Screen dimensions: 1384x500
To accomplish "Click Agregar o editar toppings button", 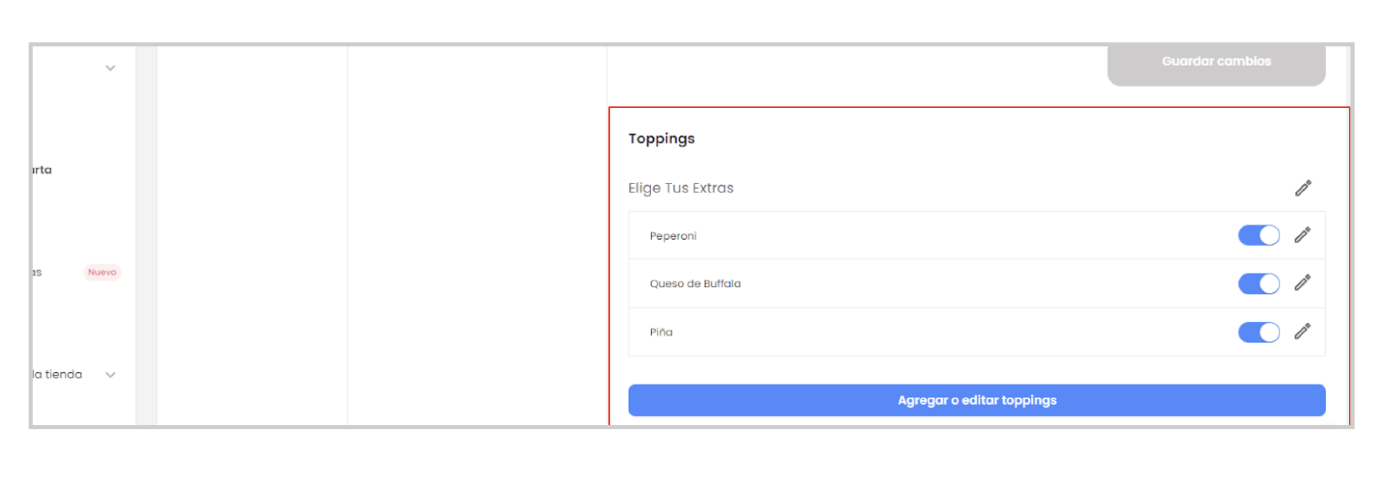I will pos(976,400).
